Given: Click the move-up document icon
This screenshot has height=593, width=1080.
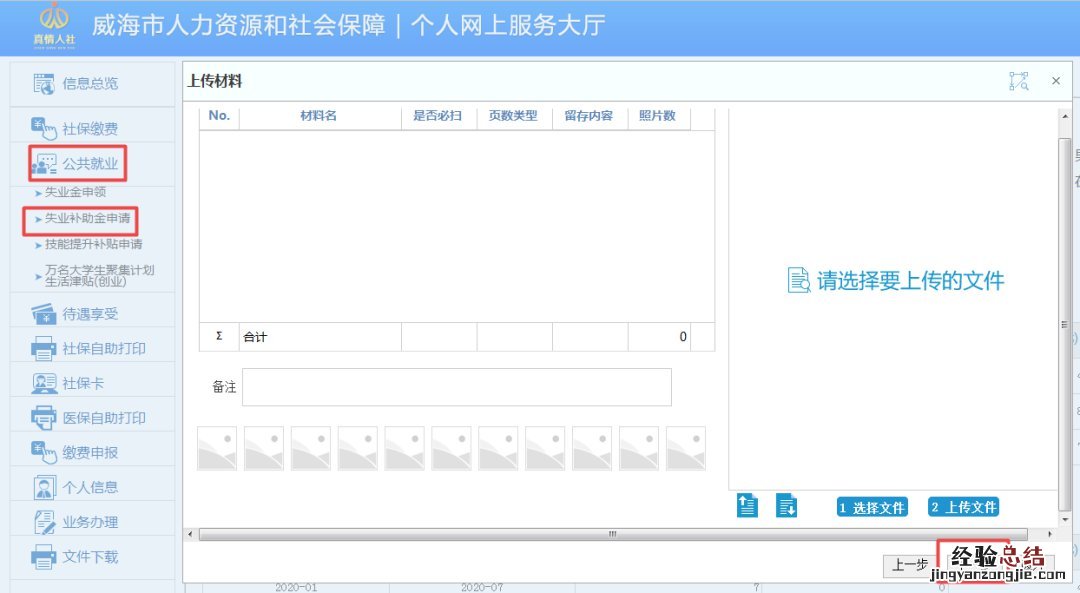Looking at the screenshot, I should point(747,506).
